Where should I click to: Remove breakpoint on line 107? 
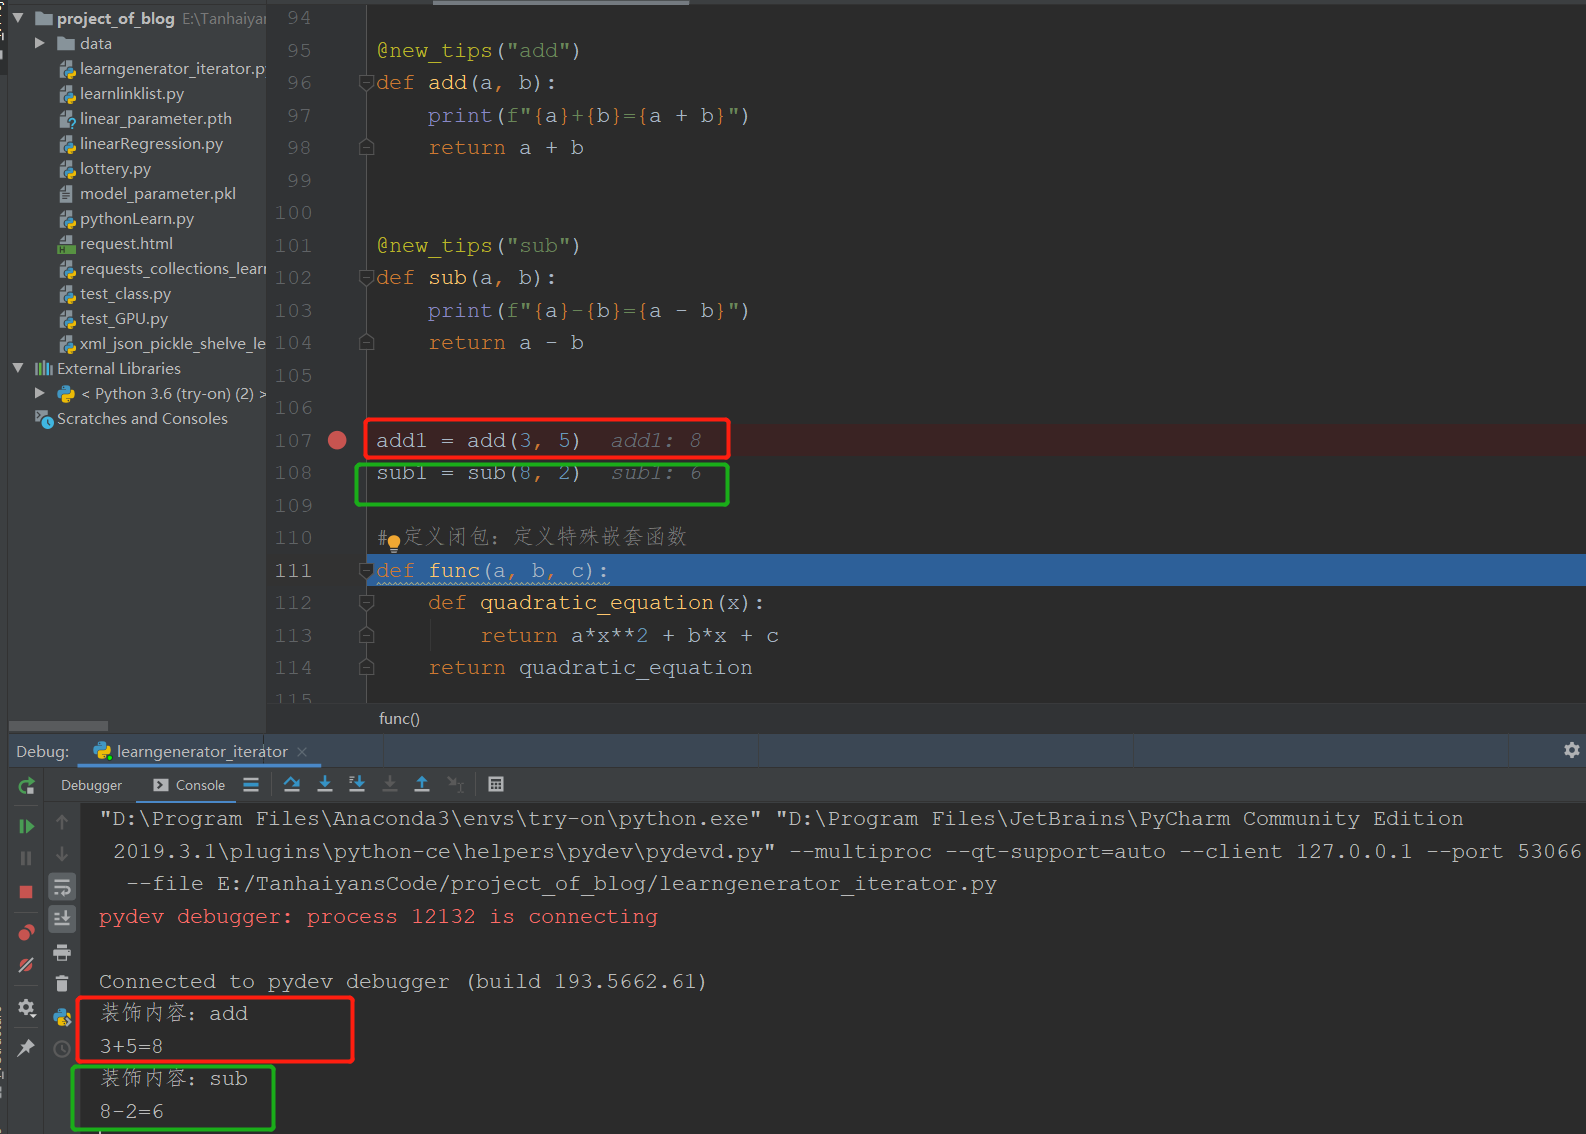pyautogui.click(x=338, y=440)
